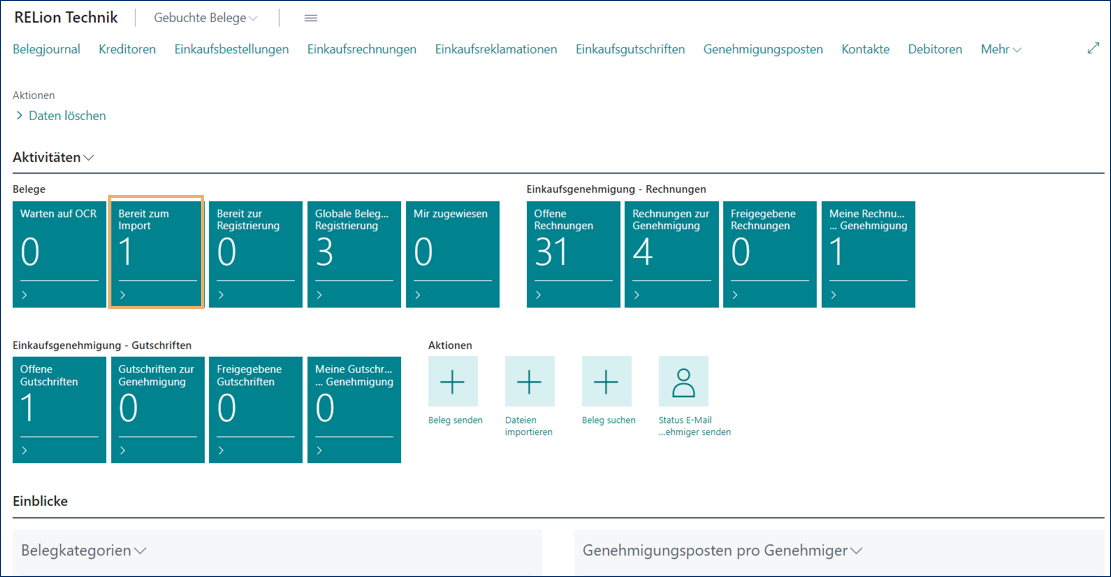Screen dimensions: 1111x577
Task: Open the Mehr navigation dropdown
Action: pos(1000,48)
